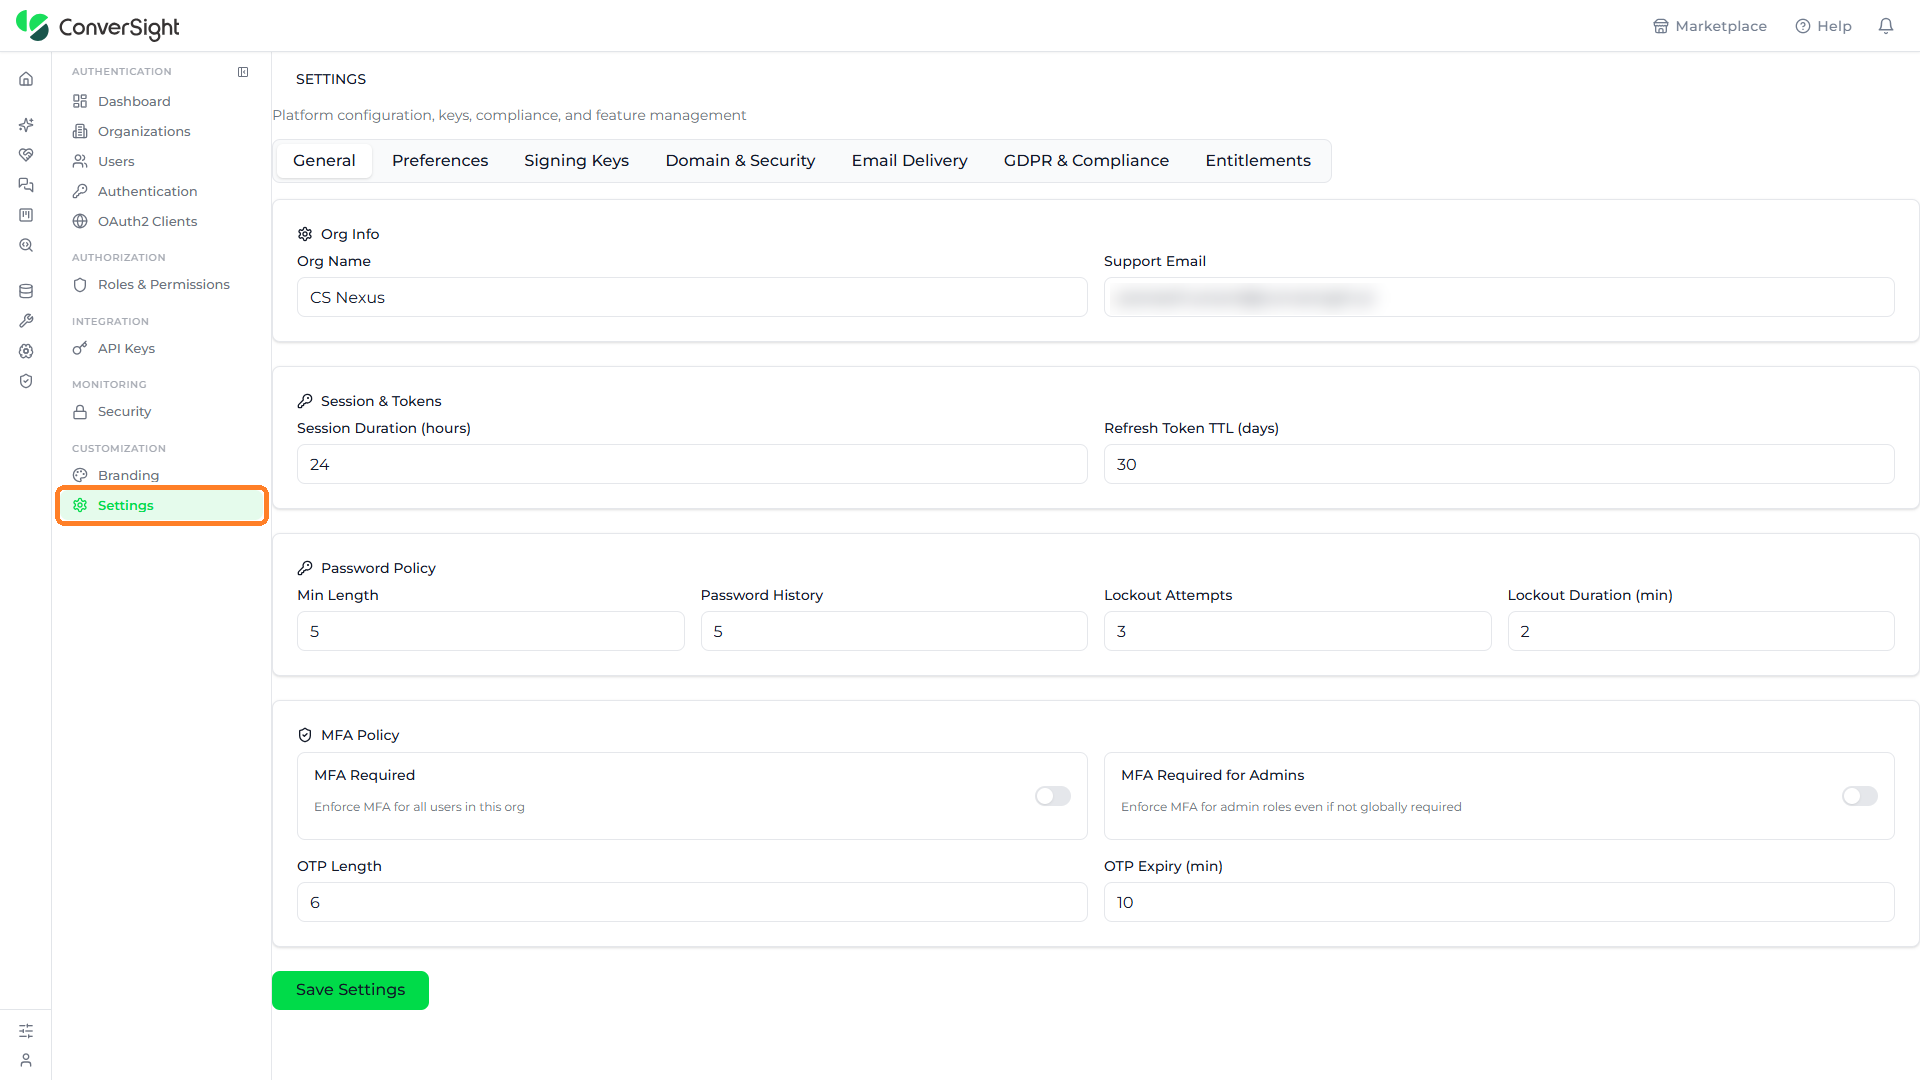Click the Refresh Token TTL field

(x=1499, y=464)
